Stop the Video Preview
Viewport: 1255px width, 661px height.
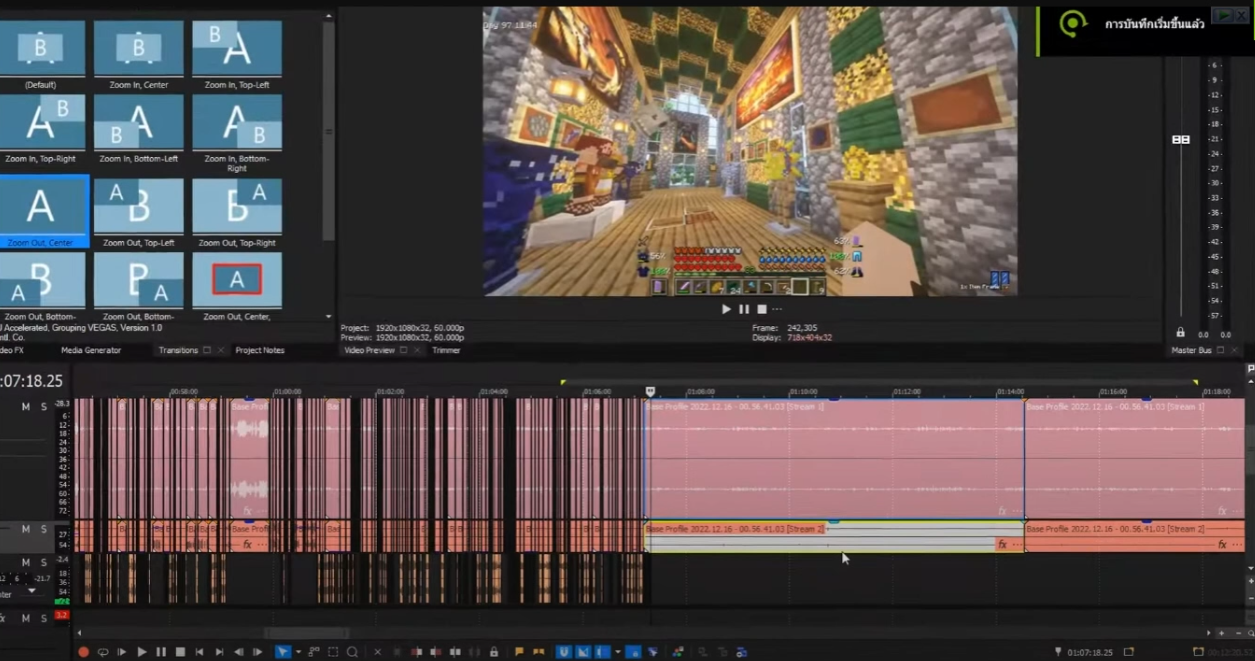[x=761, y=309]
